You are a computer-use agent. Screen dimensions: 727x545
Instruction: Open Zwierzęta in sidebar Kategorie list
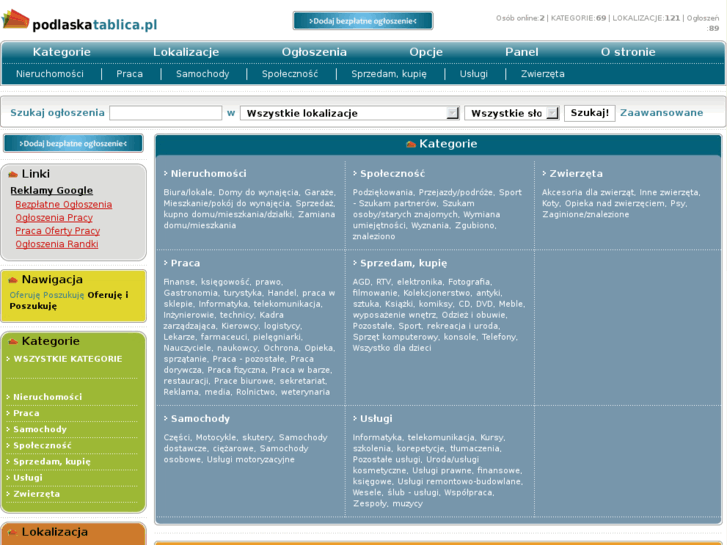click(36, 494)
